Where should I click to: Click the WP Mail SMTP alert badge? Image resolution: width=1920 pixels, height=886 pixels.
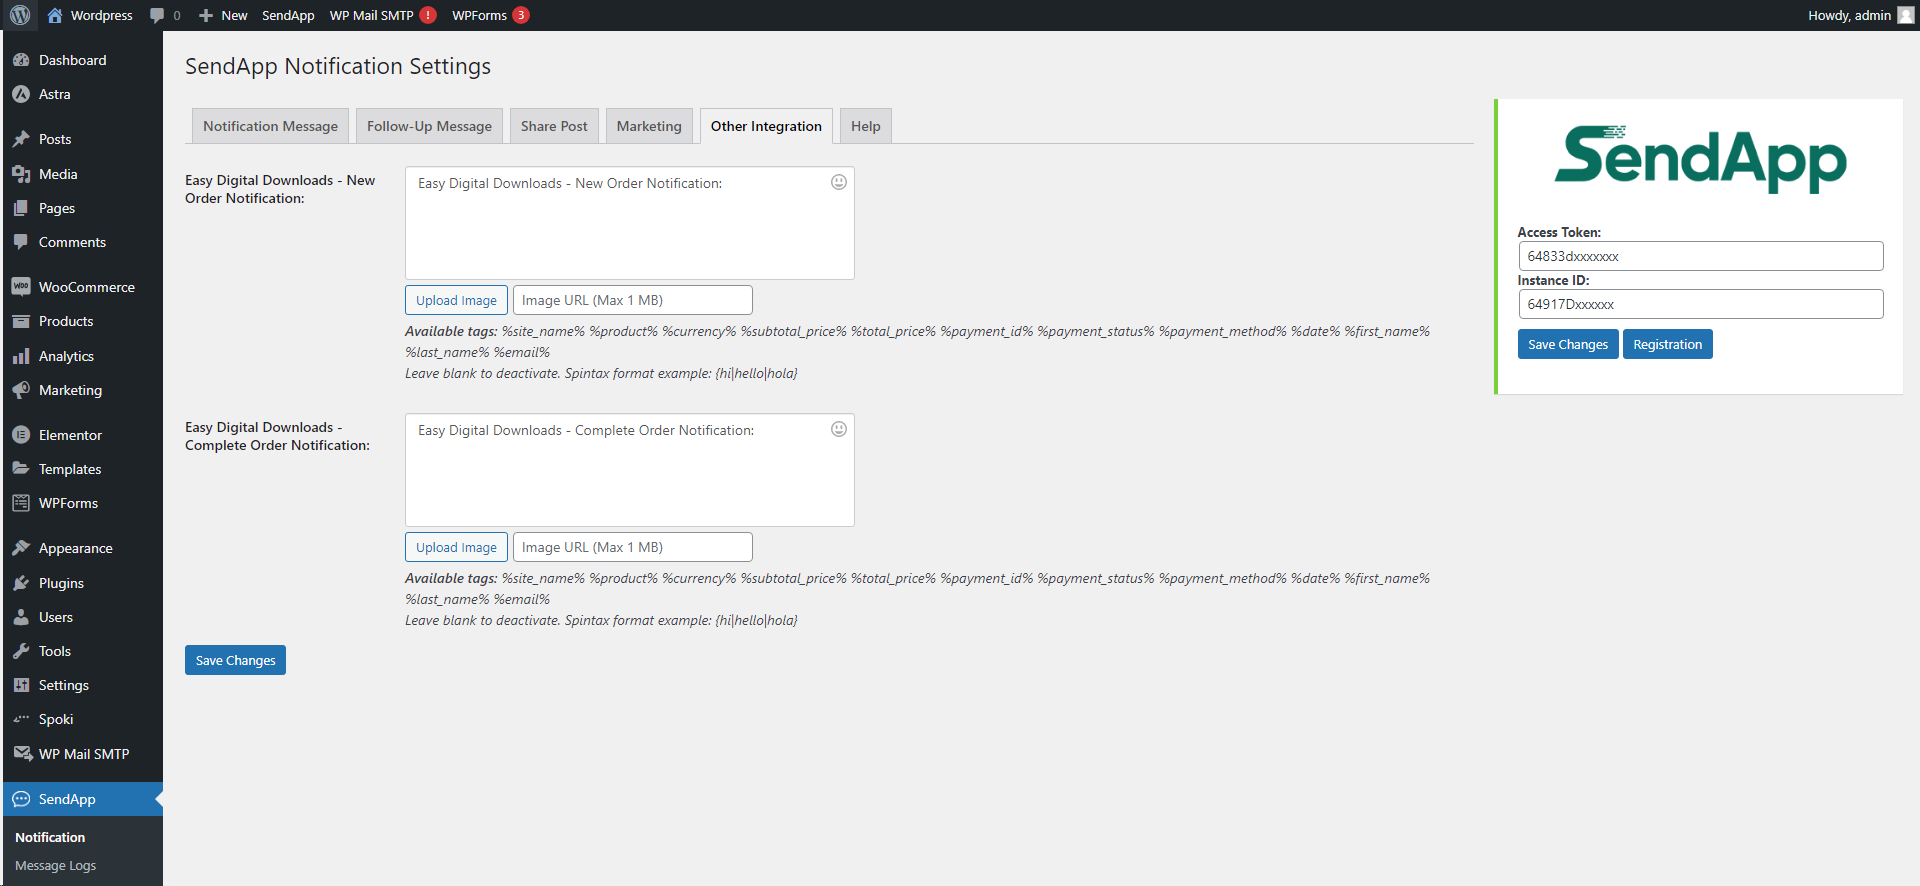pos(428,15)
